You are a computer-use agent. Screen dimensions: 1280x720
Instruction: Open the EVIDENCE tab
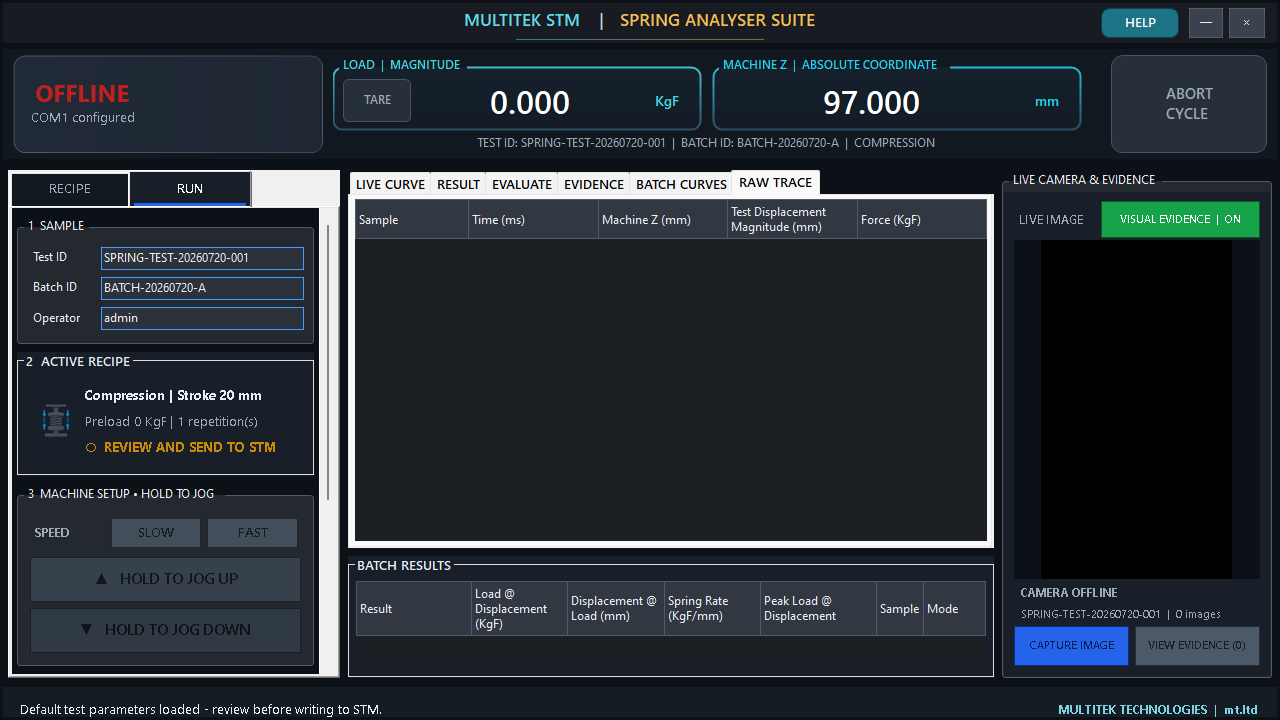coord(594,184)
